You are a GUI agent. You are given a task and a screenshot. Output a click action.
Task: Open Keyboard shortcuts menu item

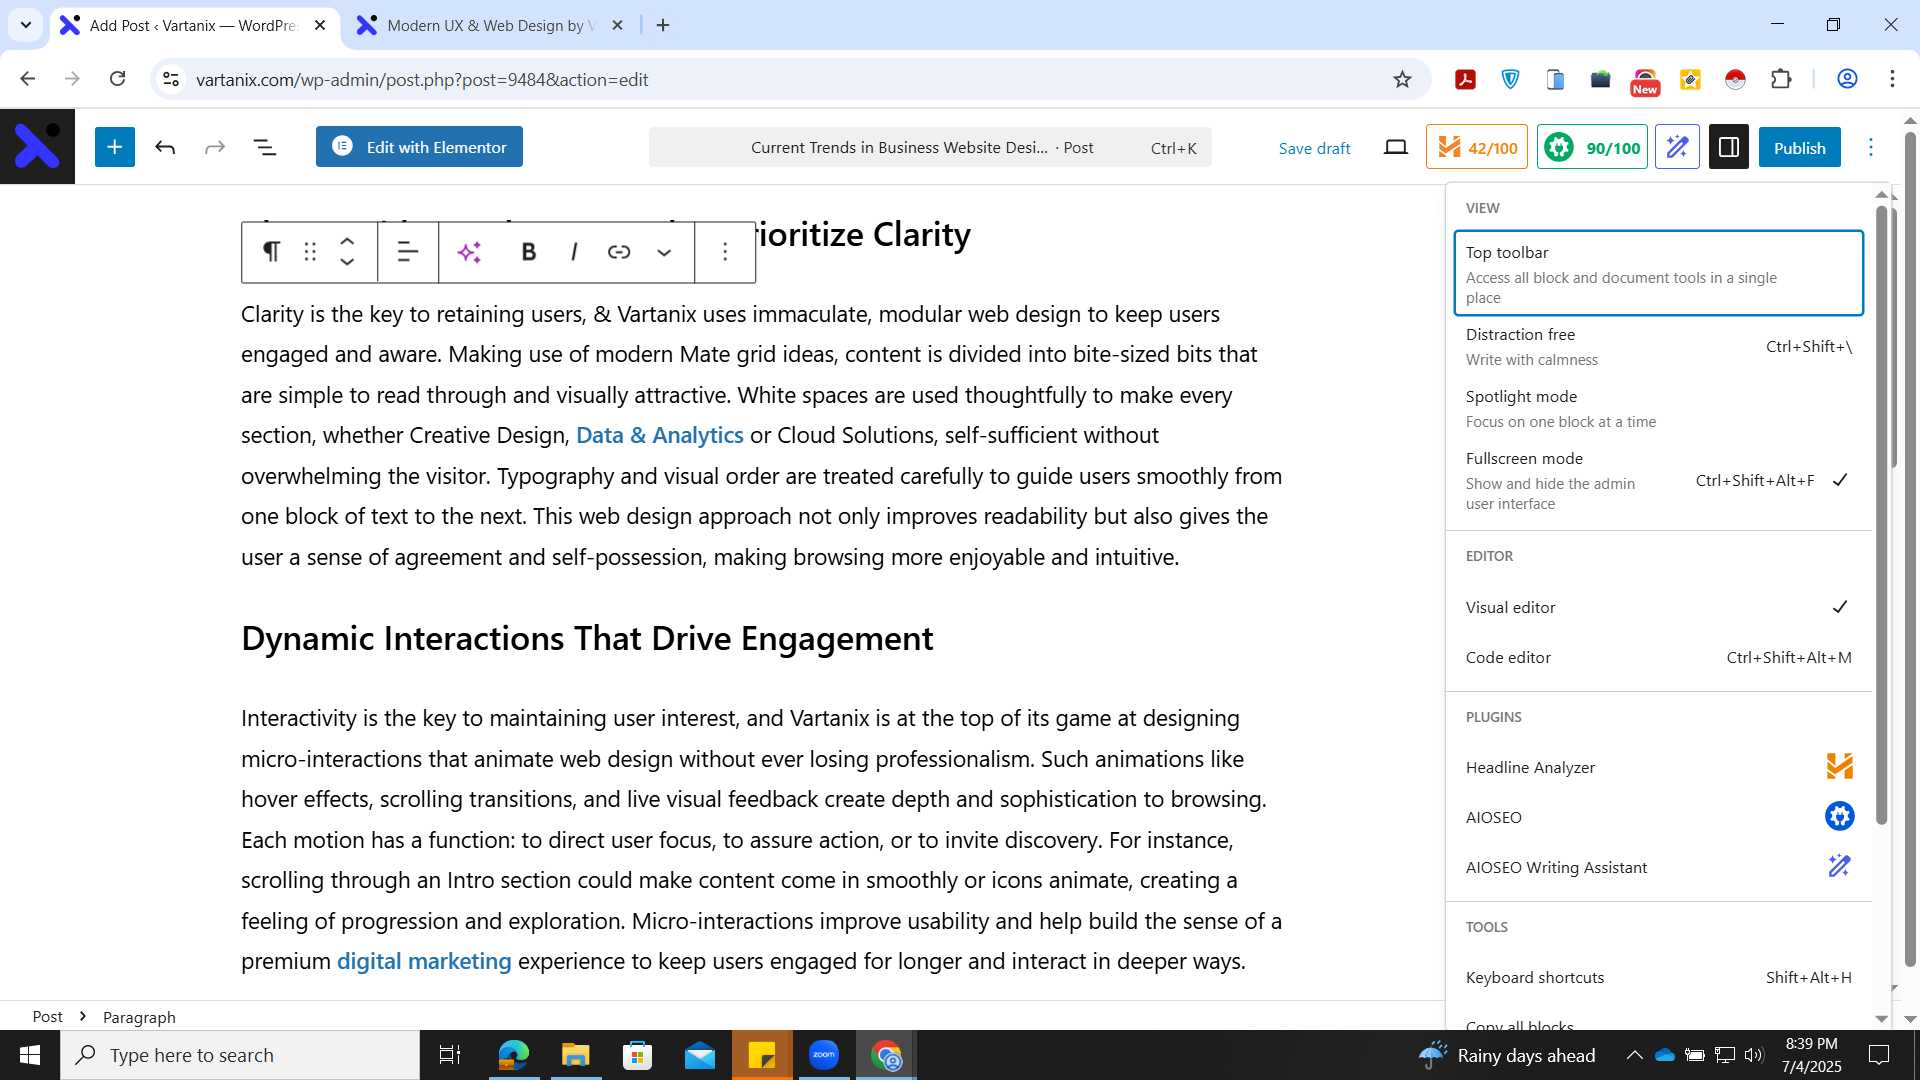click(x=1658, y=977)
